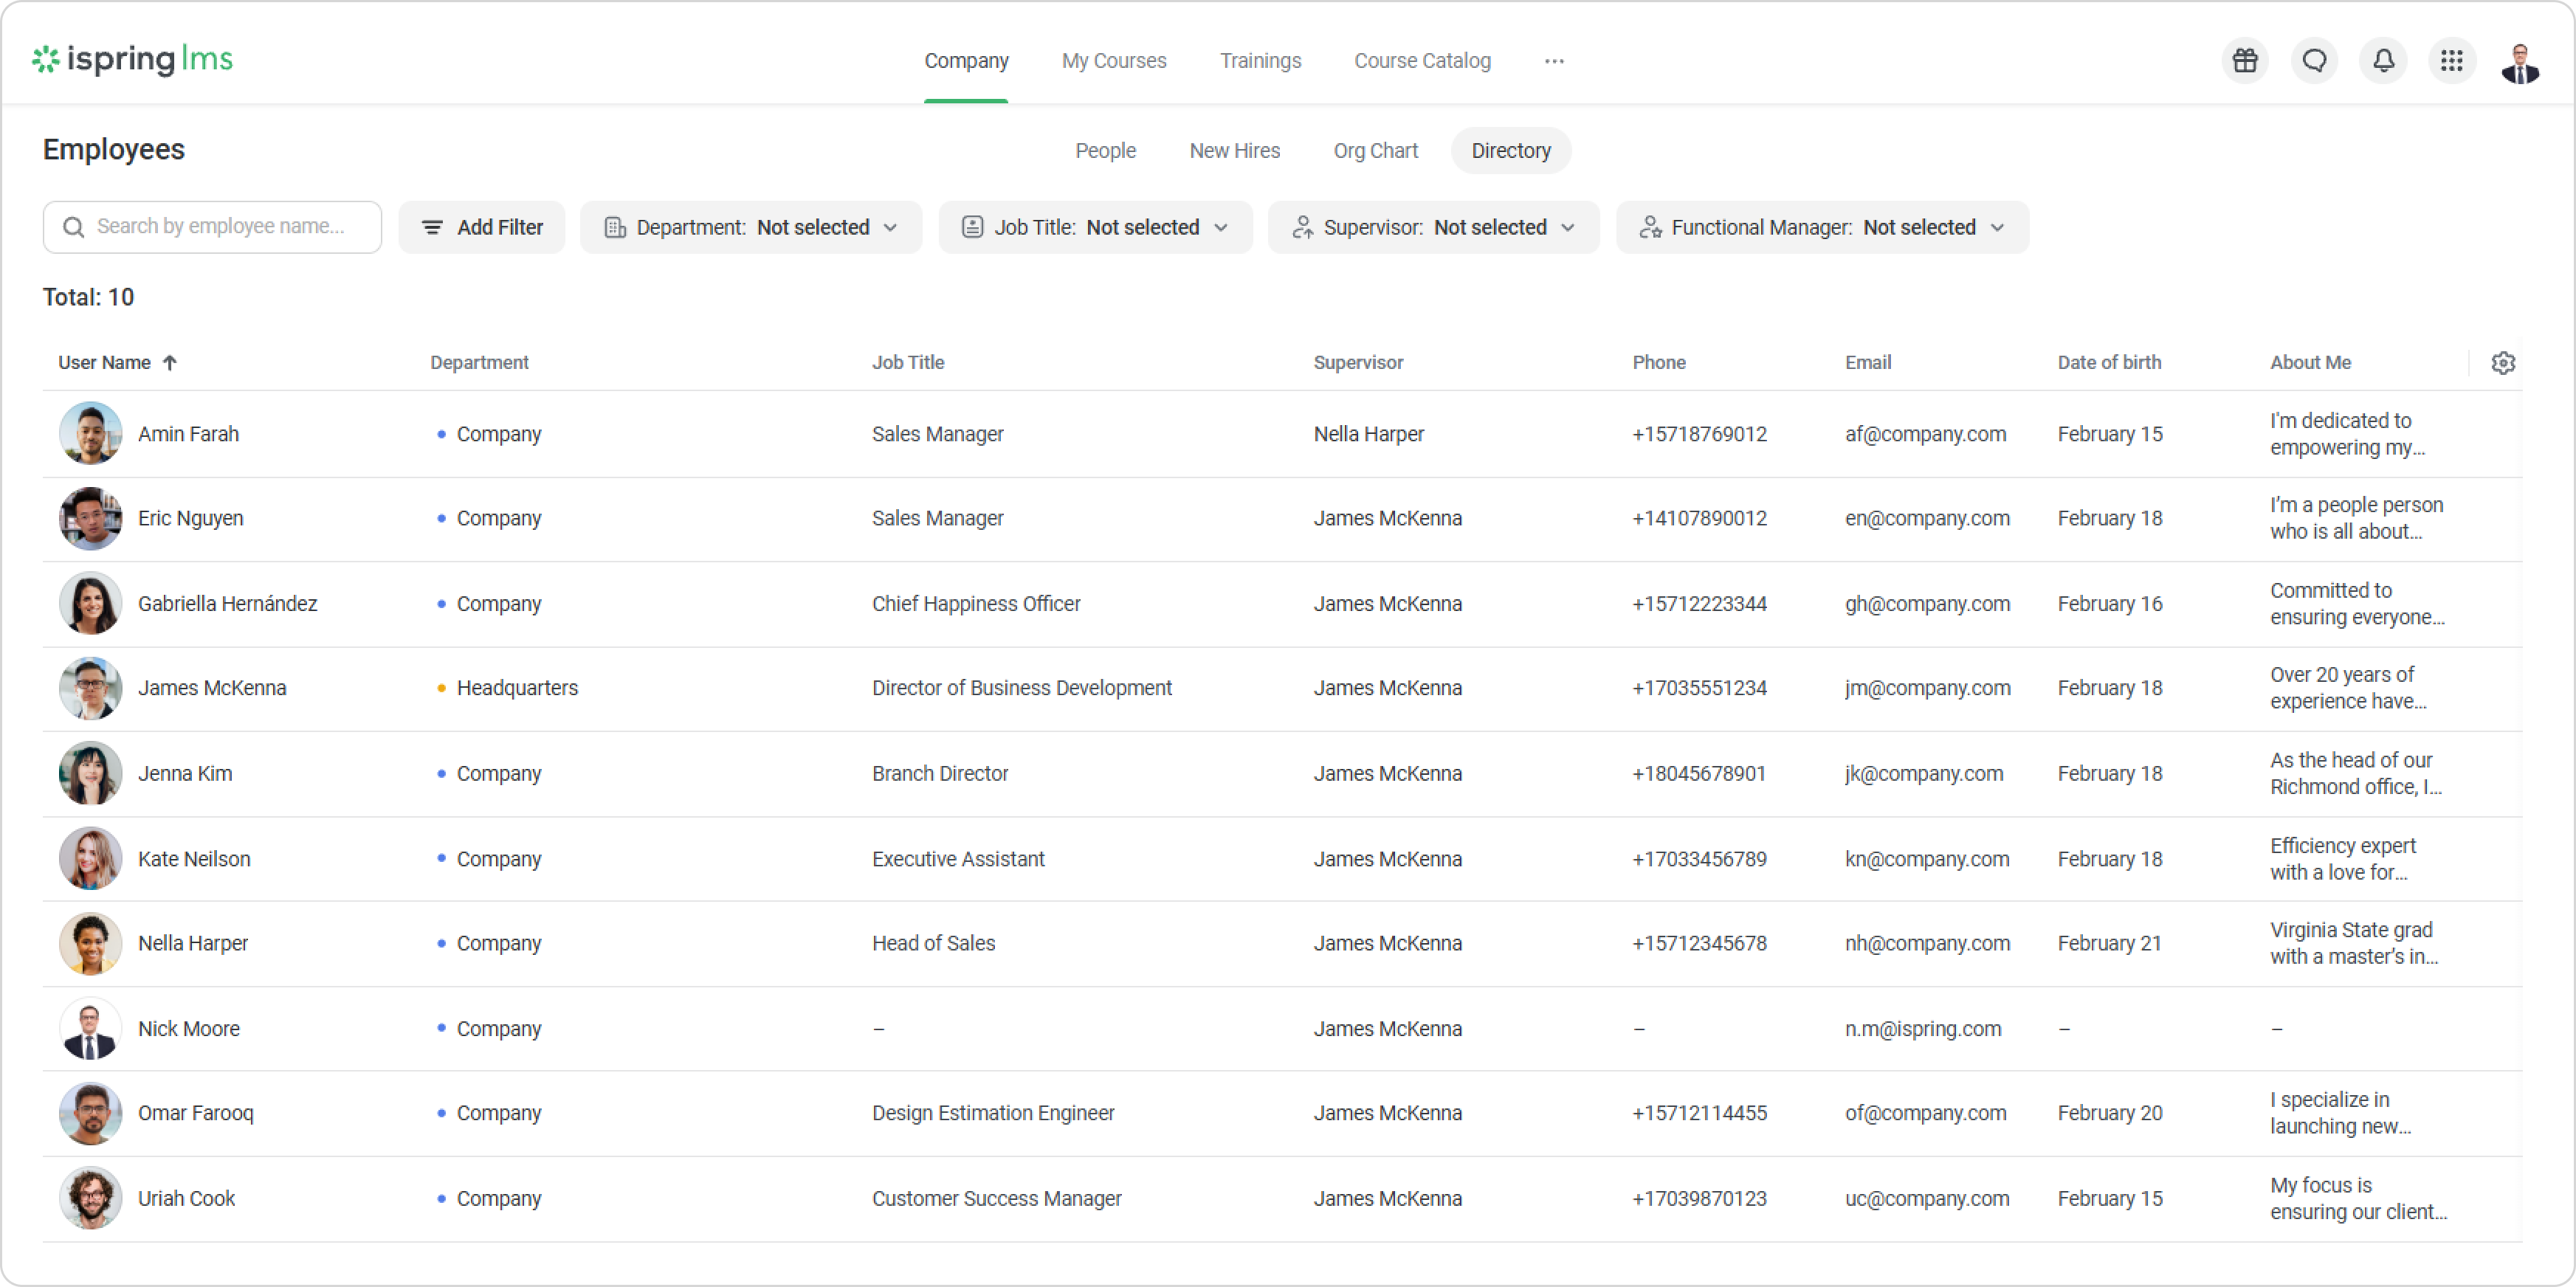The width and height of the screenshot is (2576, 1287).
Task: Switch to the Org Chart tab
Action: [x=1375, y=151]
